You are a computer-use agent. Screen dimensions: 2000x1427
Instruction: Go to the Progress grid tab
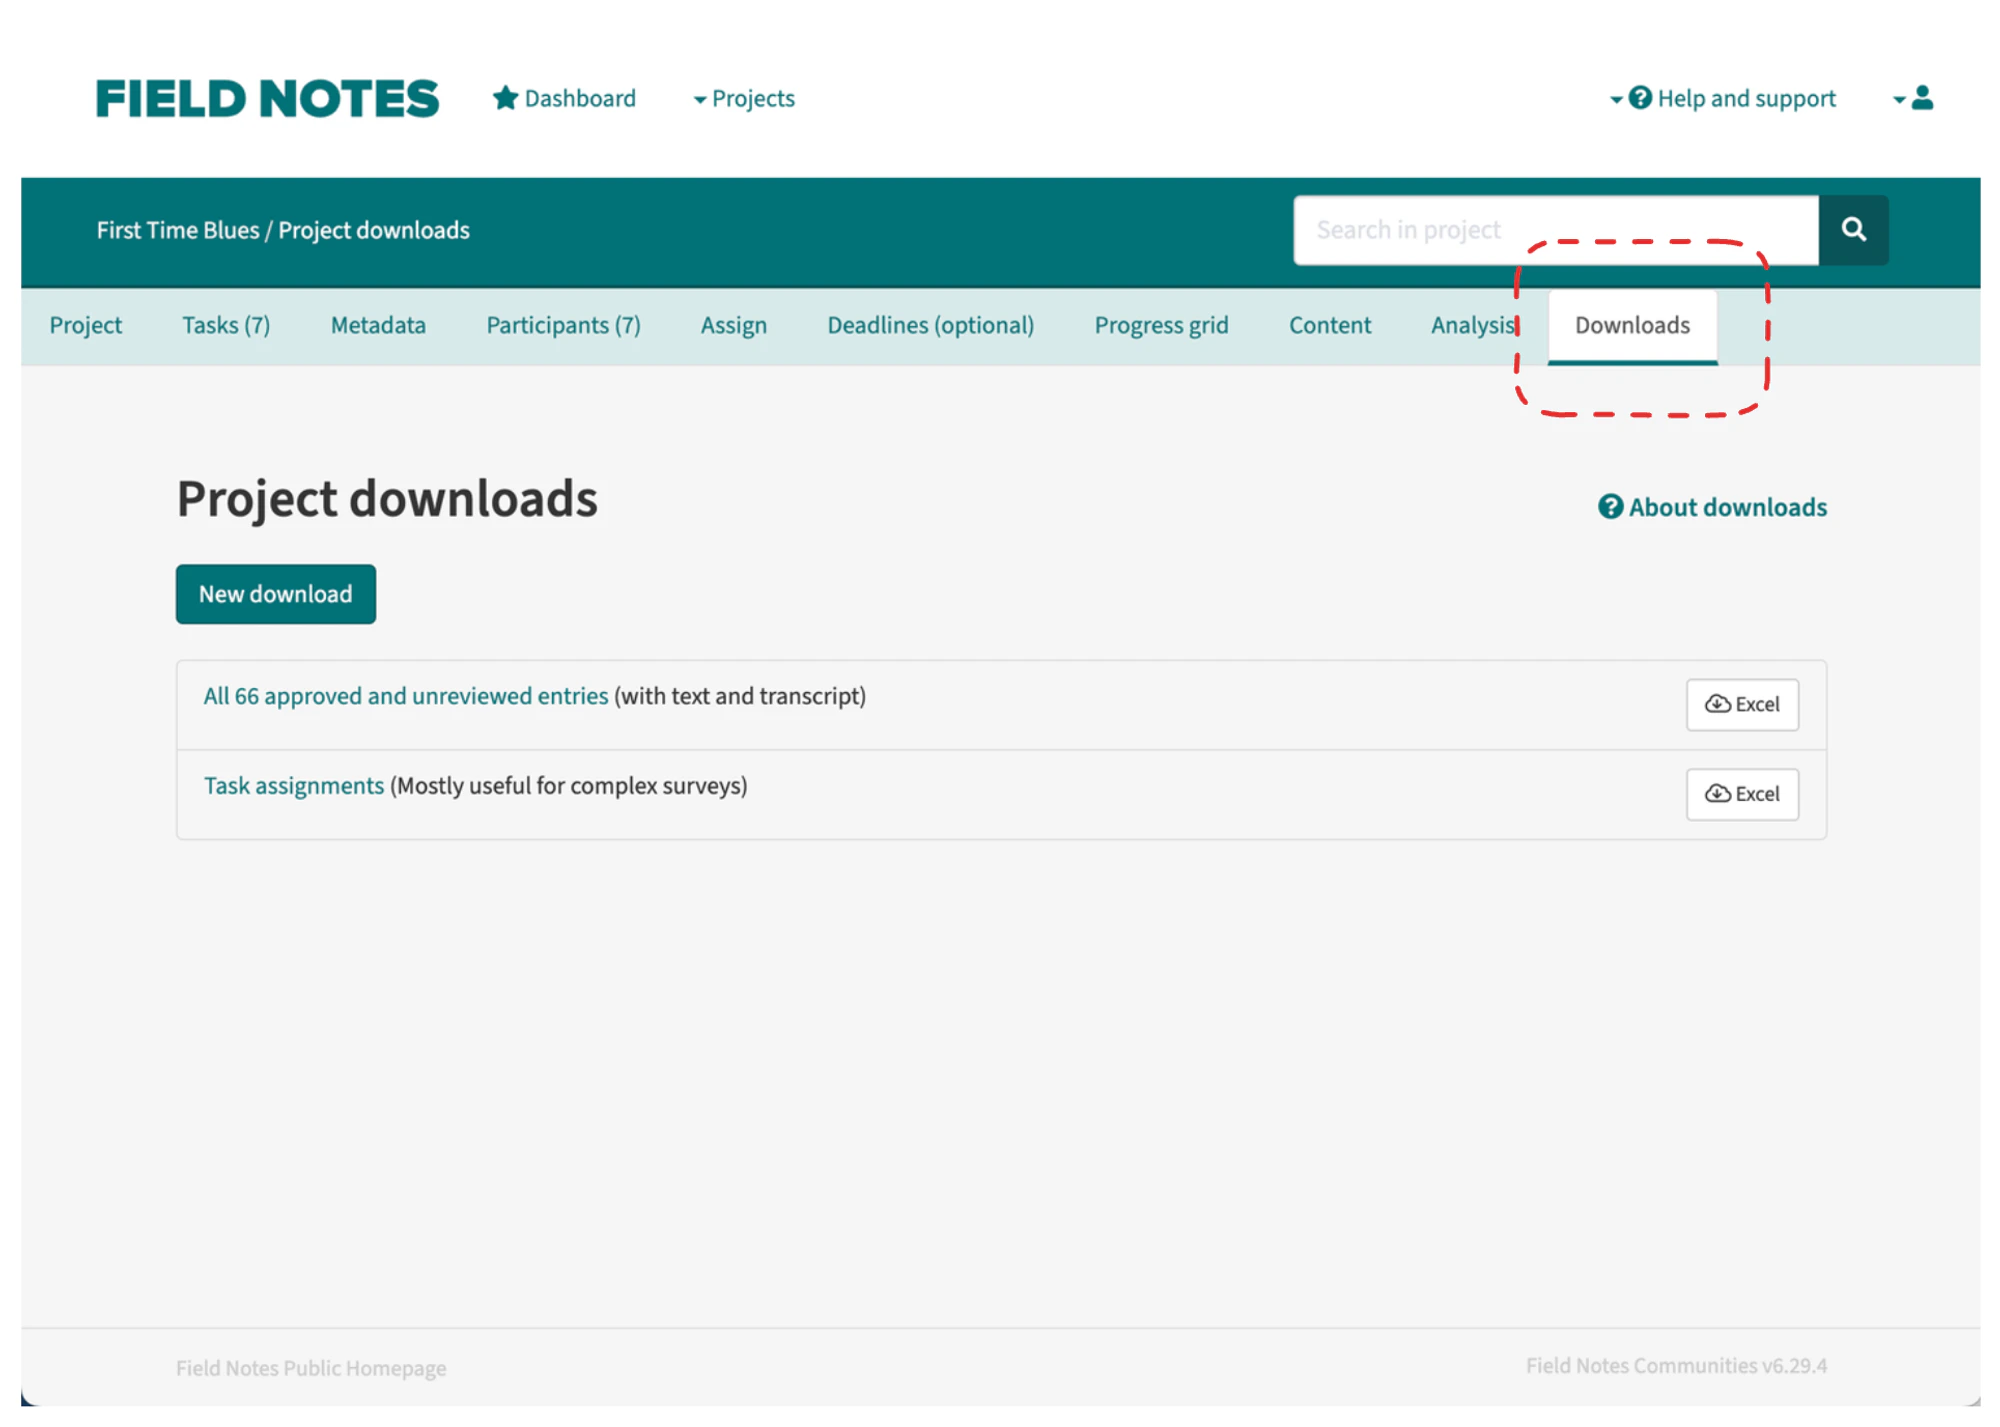(1161, 325)
